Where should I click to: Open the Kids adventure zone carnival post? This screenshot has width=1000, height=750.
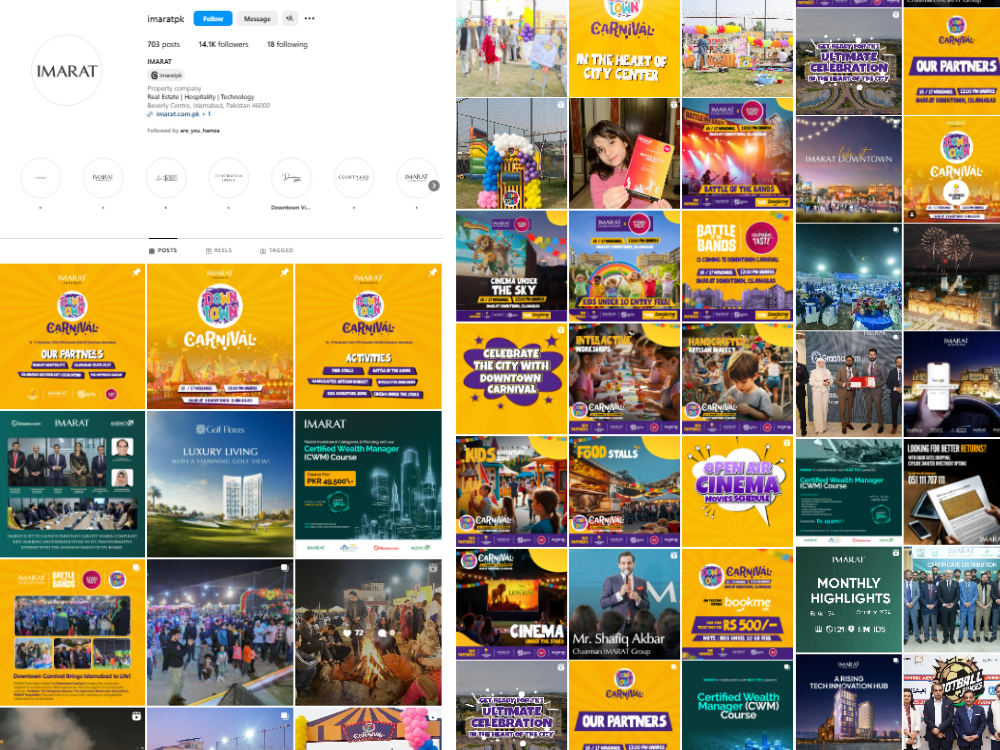point(511,491)
